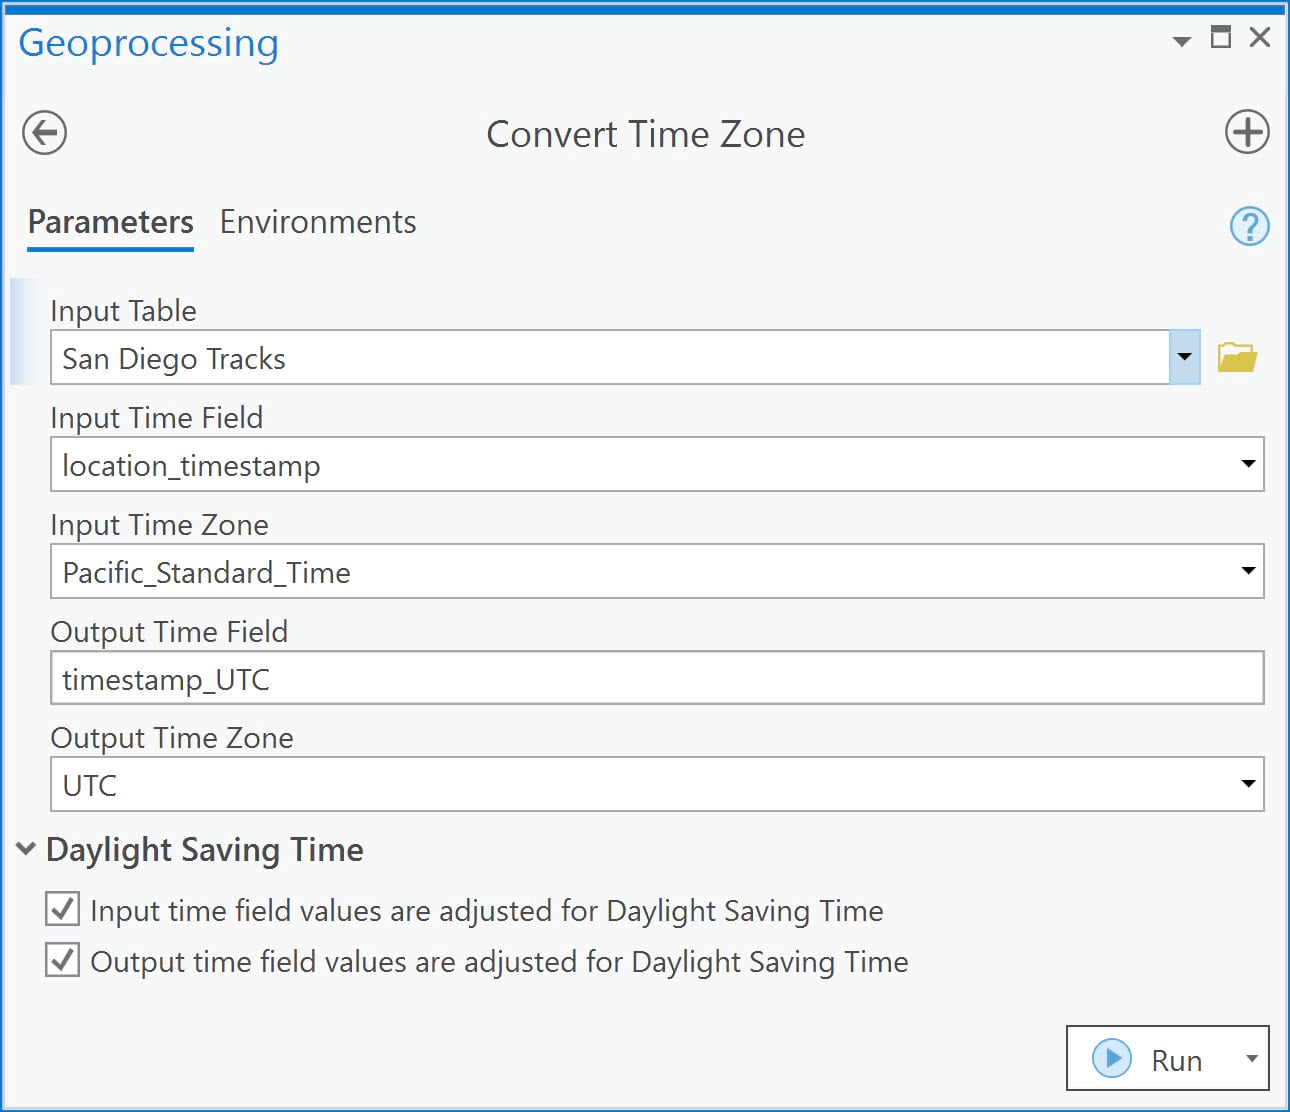Open the Output Time Zone dropdown
This screenshot has width=1290, height=1112.
[1247, 784]
